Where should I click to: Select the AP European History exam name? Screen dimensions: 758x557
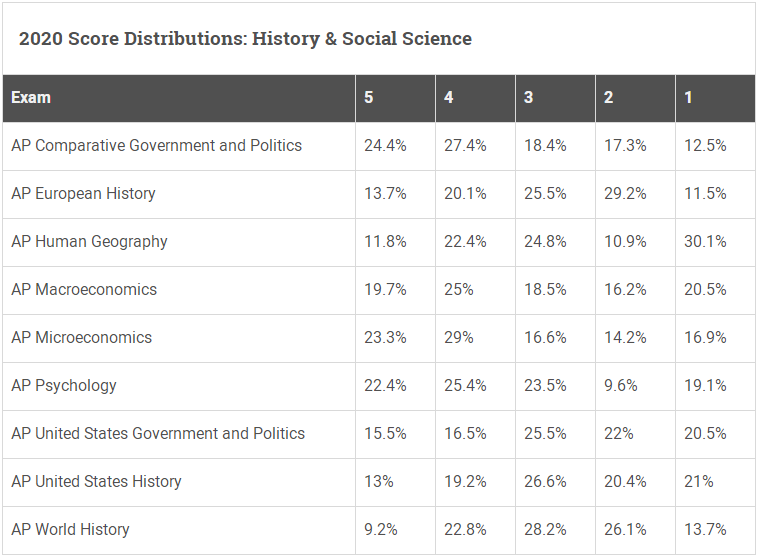(x=83, y=194)
